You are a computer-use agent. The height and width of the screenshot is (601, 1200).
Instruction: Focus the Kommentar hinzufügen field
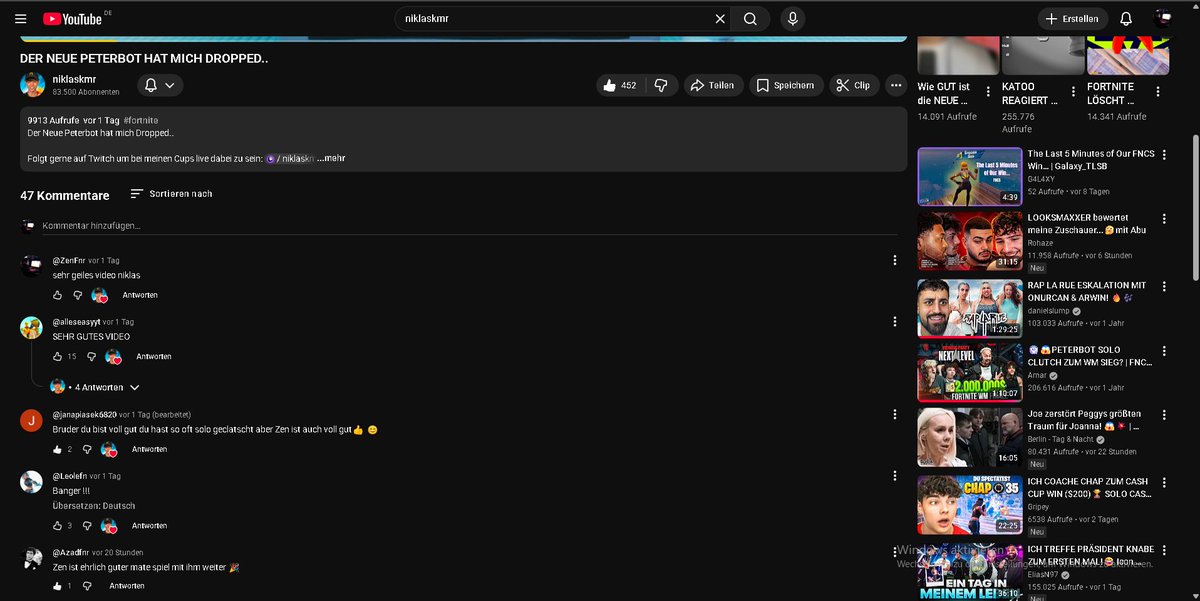(470, 226)
